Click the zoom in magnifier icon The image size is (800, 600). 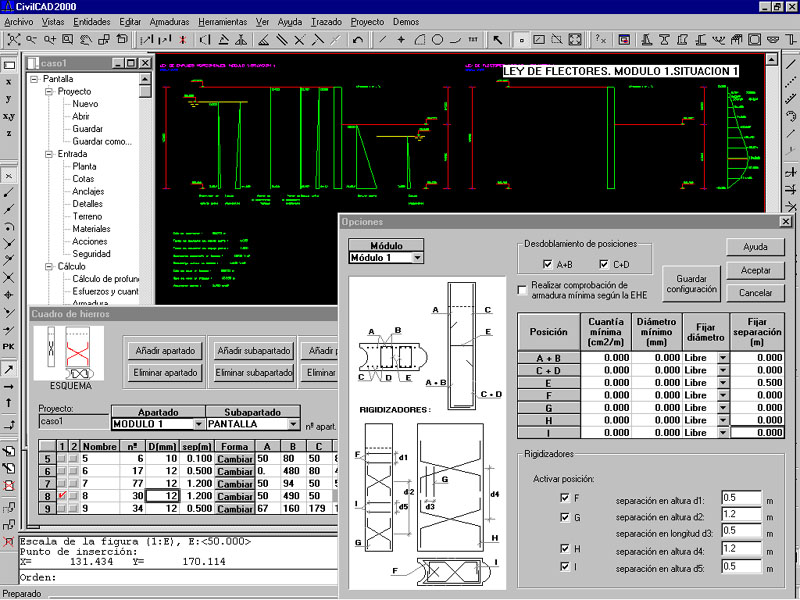pos(49,40)
